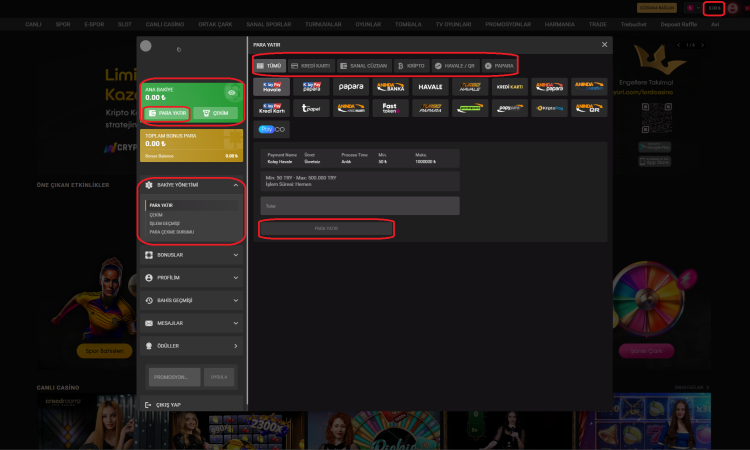Image resolution: width=750 pixels, height=450 pixels.
Task: Log out with Çıkış Yap
Action: pyautogui.click(x=163, y=405)
